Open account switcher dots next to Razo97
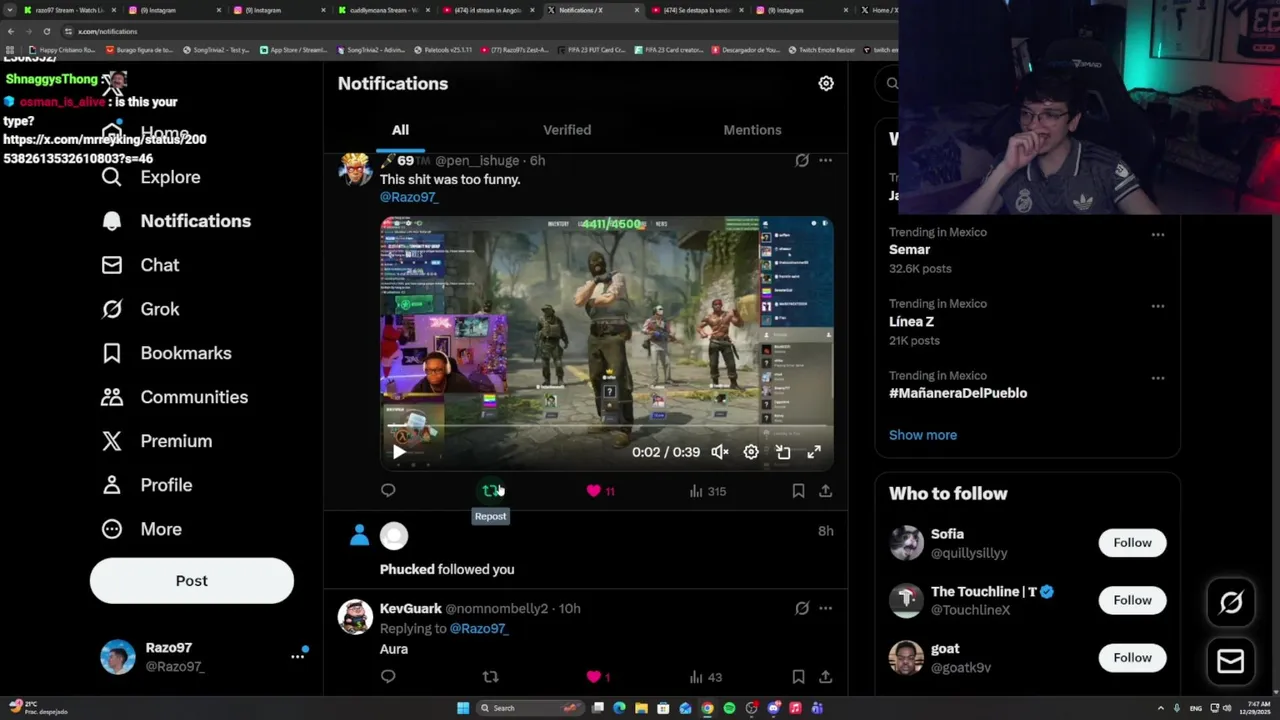Screen dimensions: 1280x720 298,656
